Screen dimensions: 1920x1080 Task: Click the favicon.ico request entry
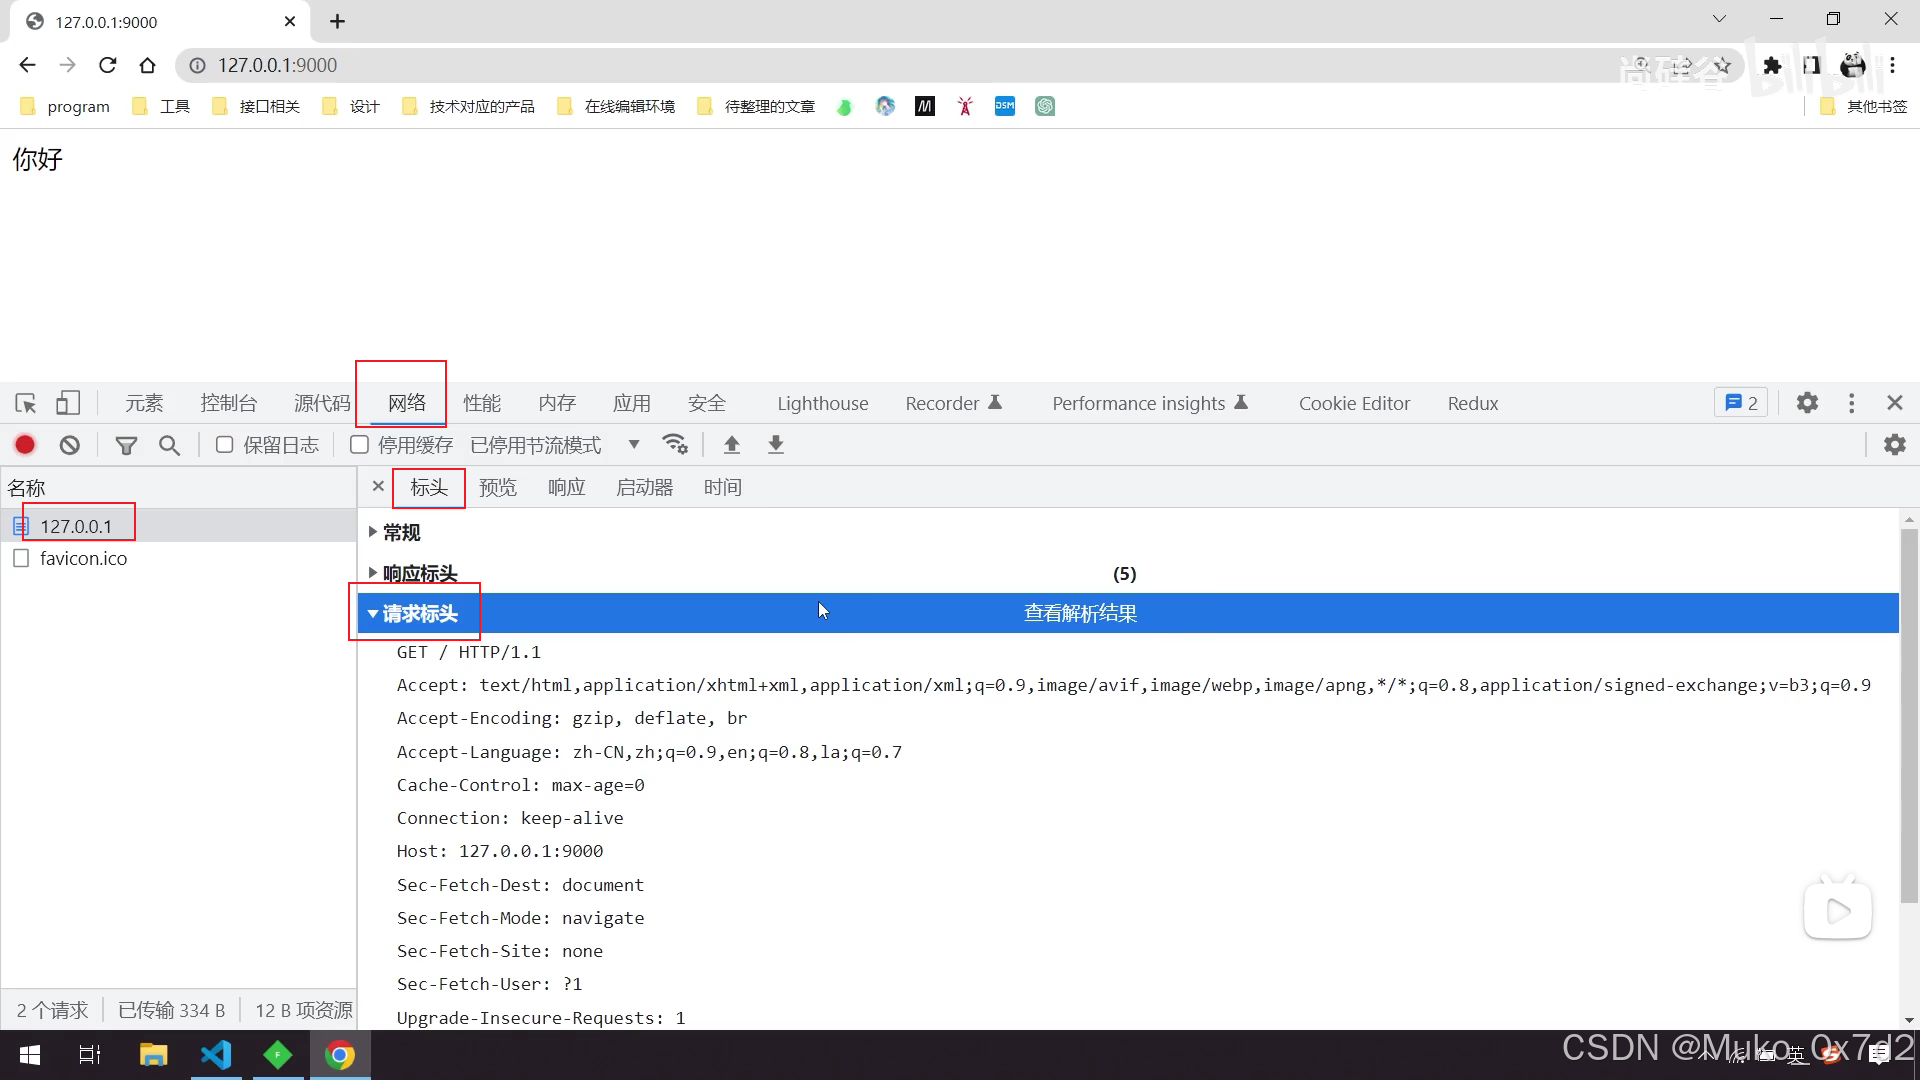click(83, 558)
